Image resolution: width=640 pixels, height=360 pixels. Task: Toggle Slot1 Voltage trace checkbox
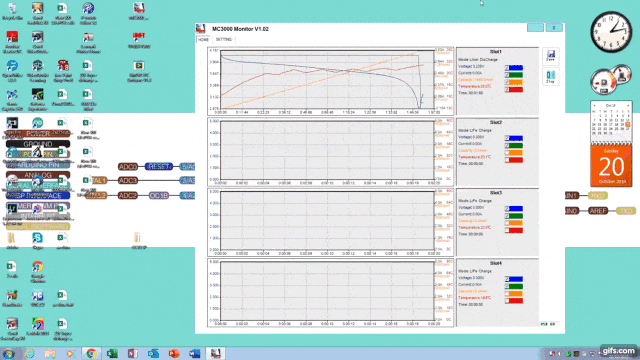(x=507, y=68)
